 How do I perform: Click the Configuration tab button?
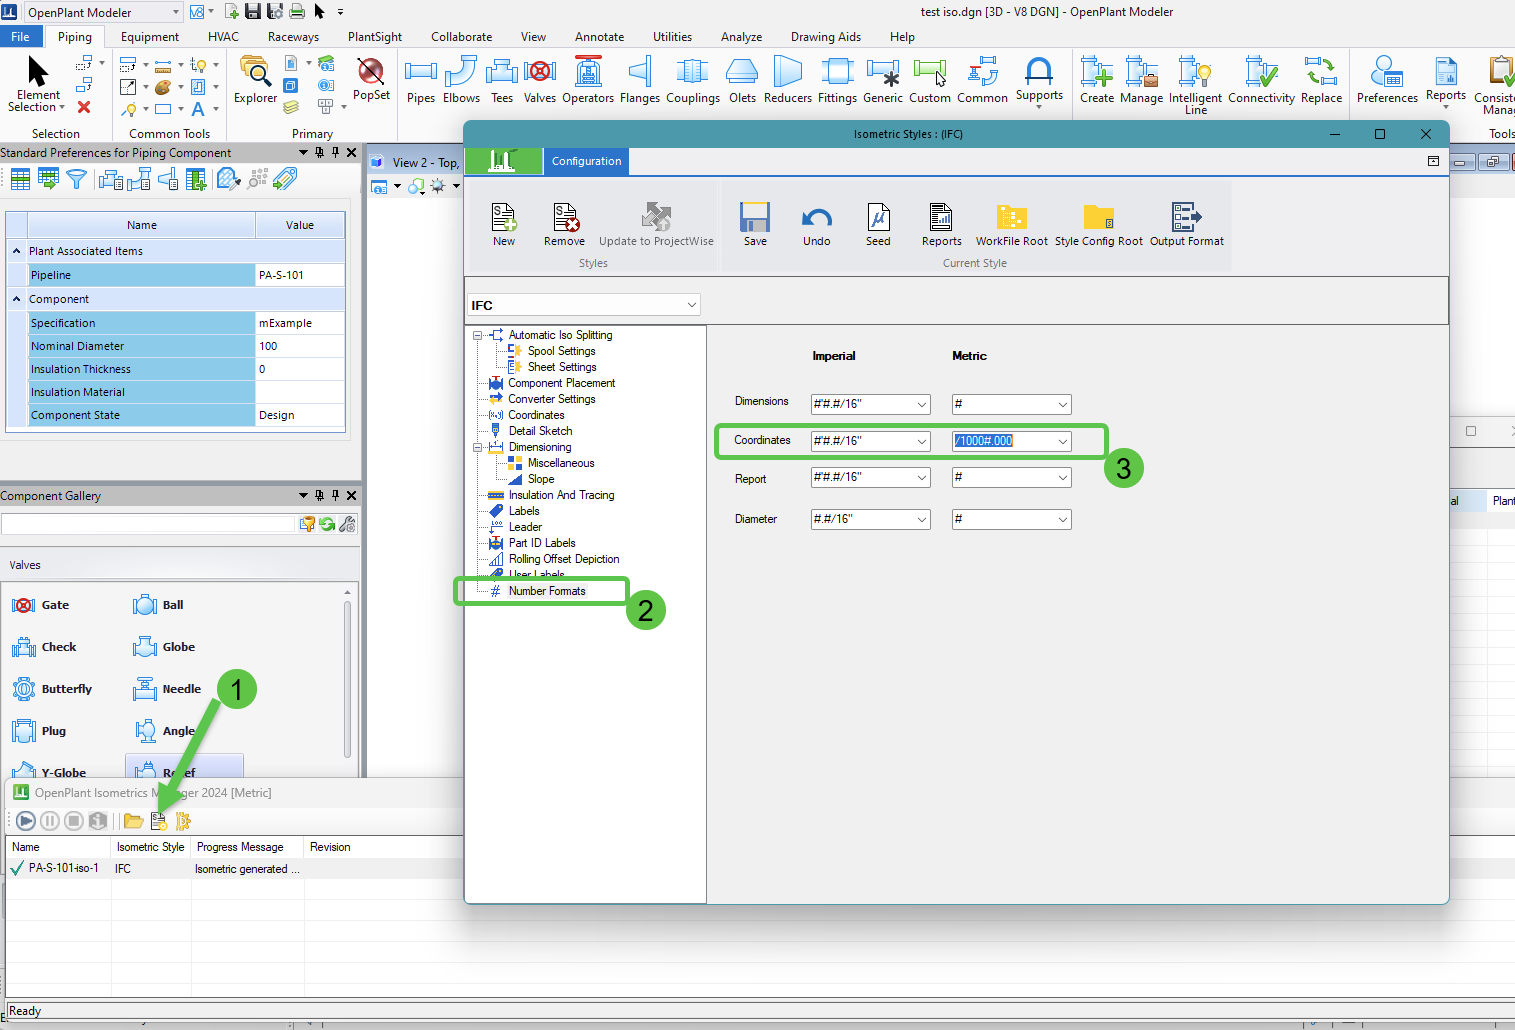[586, 161]
